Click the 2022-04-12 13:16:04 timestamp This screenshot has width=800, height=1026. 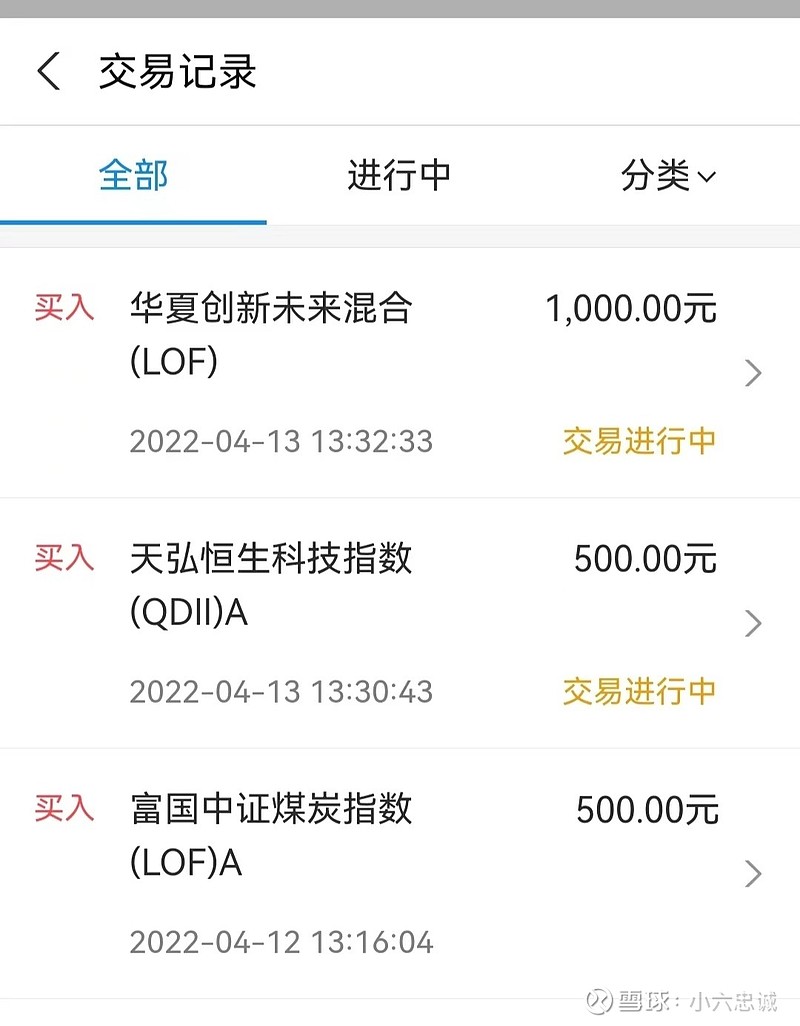[281, 942]
